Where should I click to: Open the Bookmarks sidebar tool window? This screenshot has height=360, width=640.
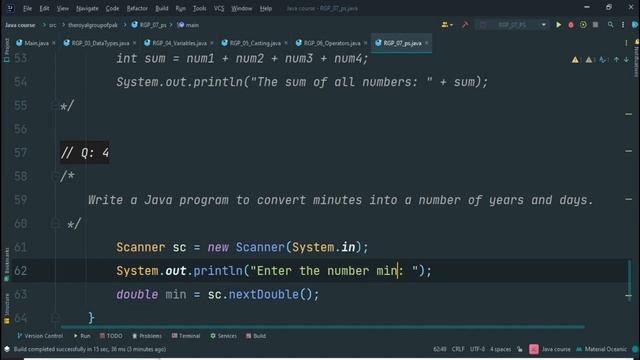(x=6, y=264)
